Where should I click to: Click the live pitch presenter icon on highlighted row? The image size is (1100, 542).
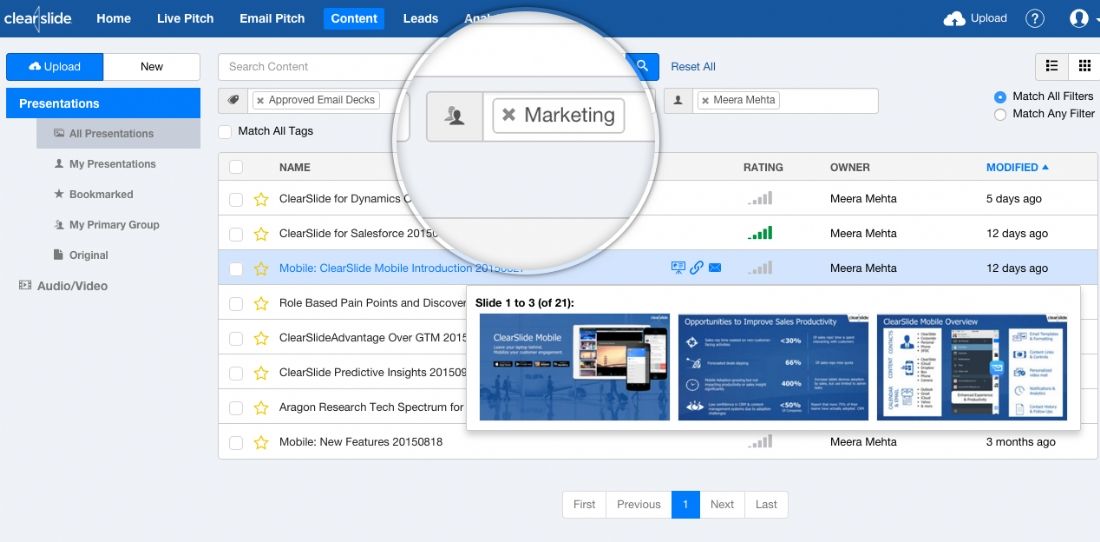coord(678,267)
